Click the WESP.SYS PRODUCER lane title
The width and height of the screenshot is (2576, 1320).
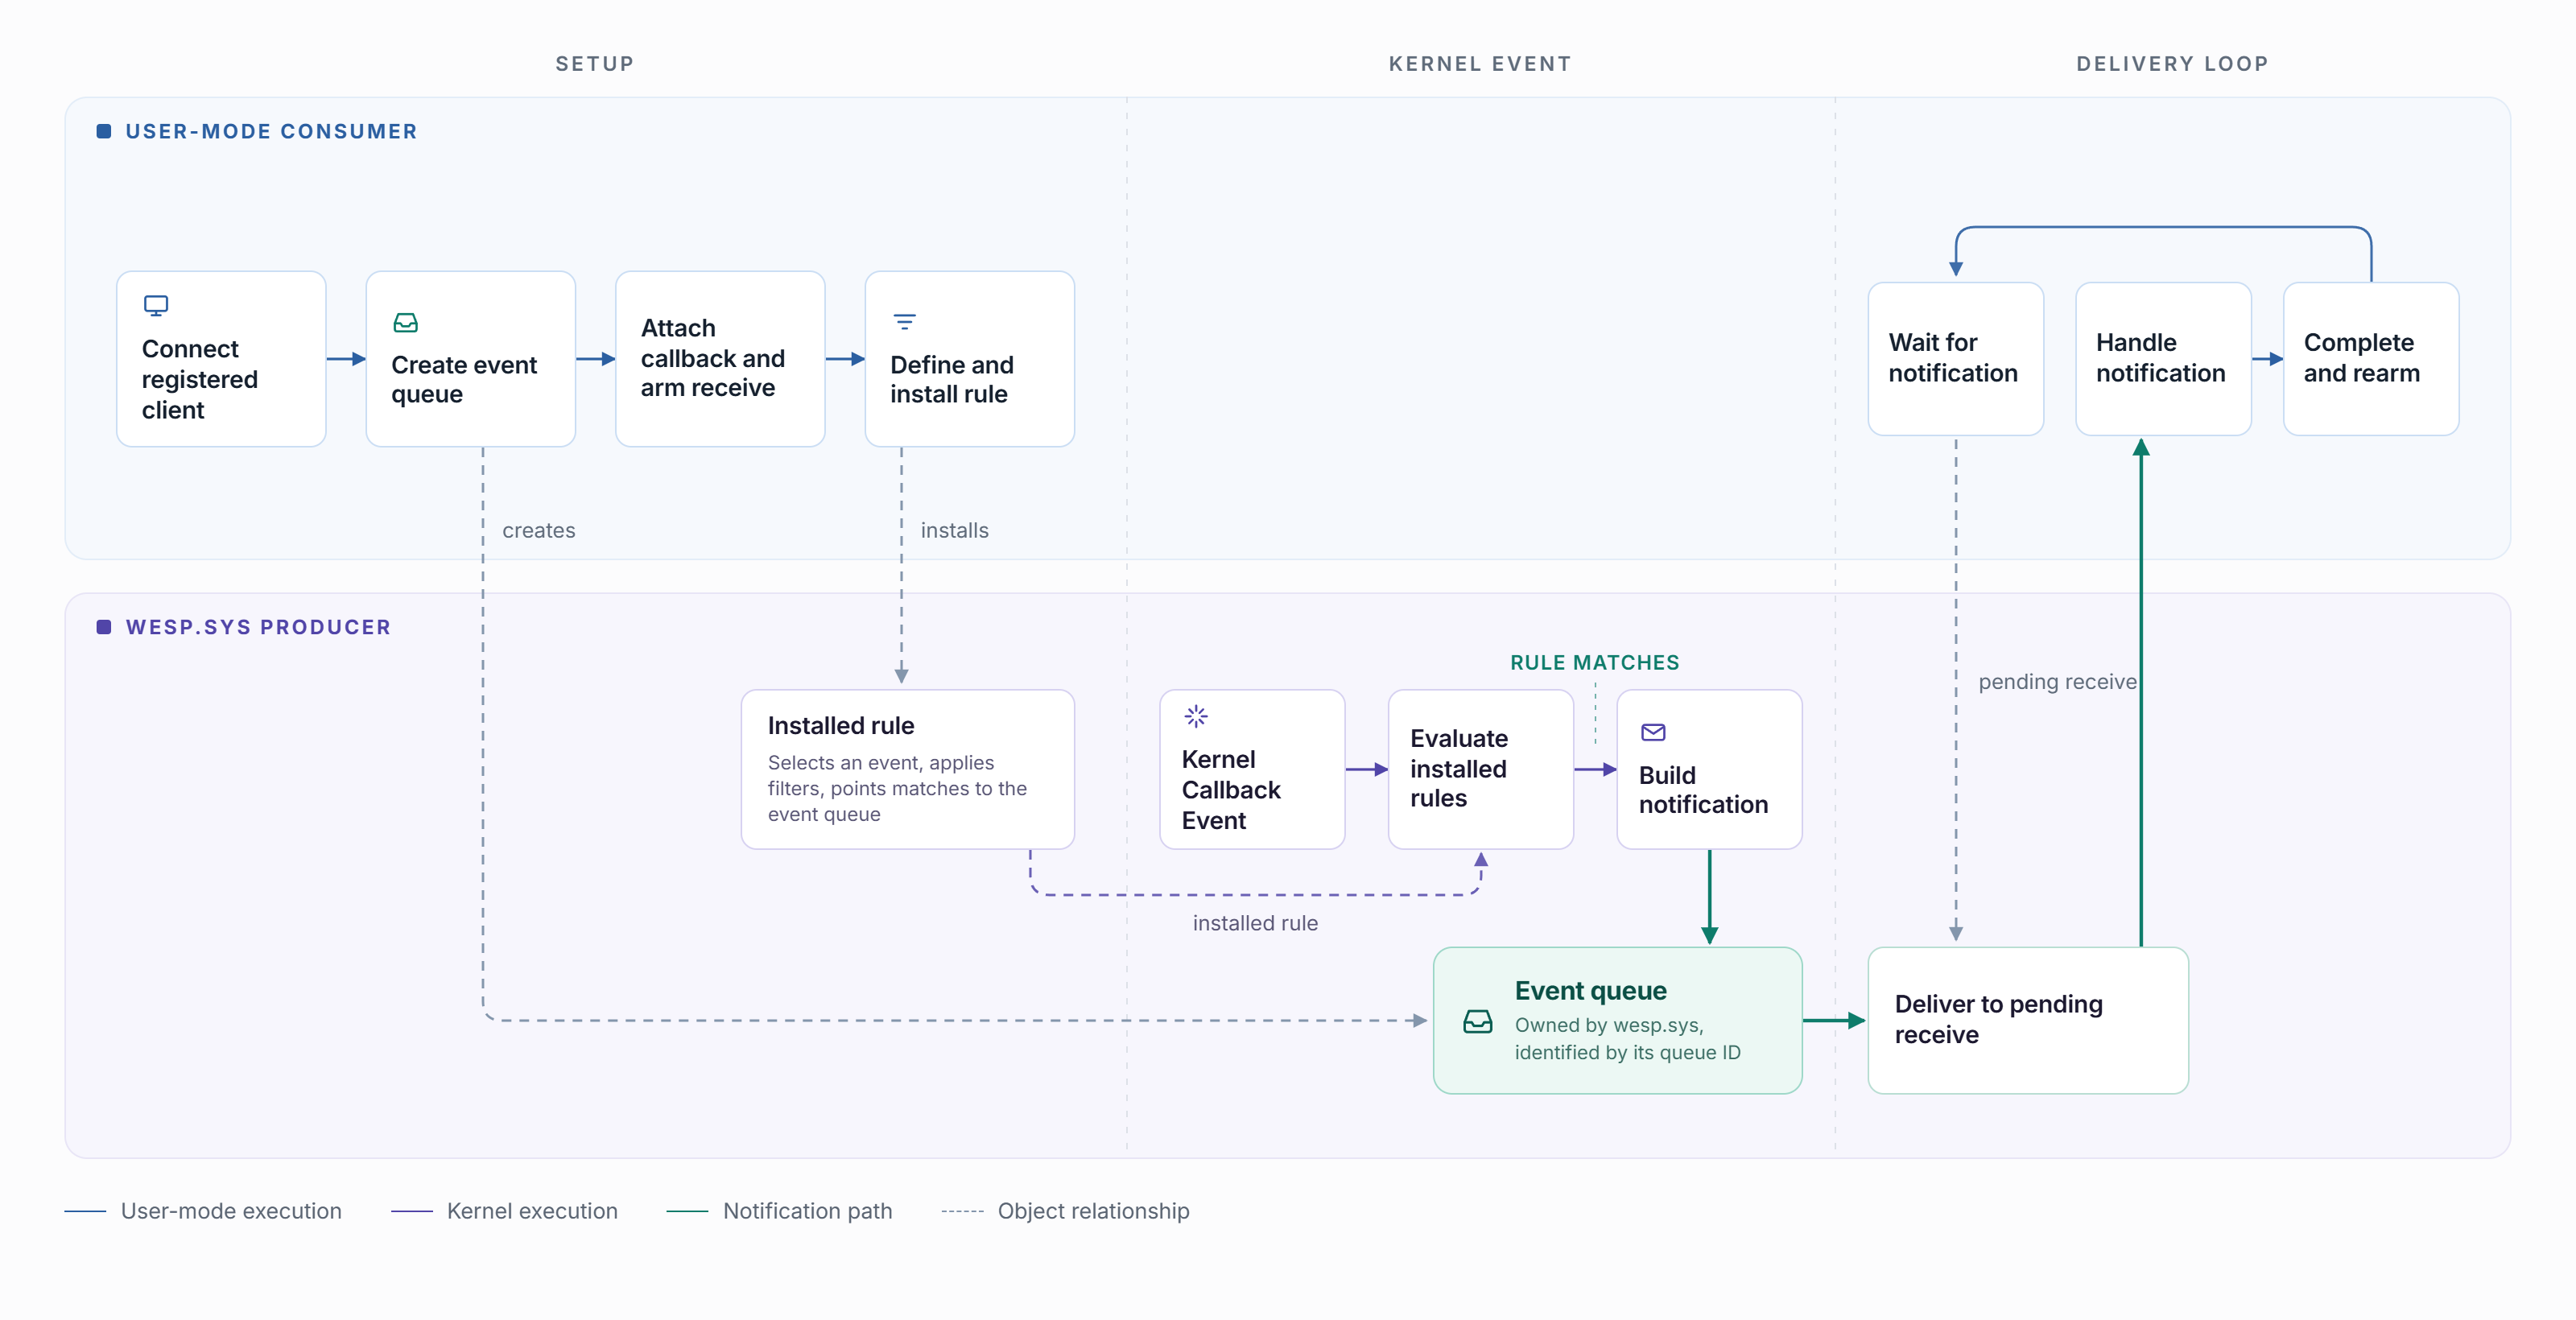258,627
